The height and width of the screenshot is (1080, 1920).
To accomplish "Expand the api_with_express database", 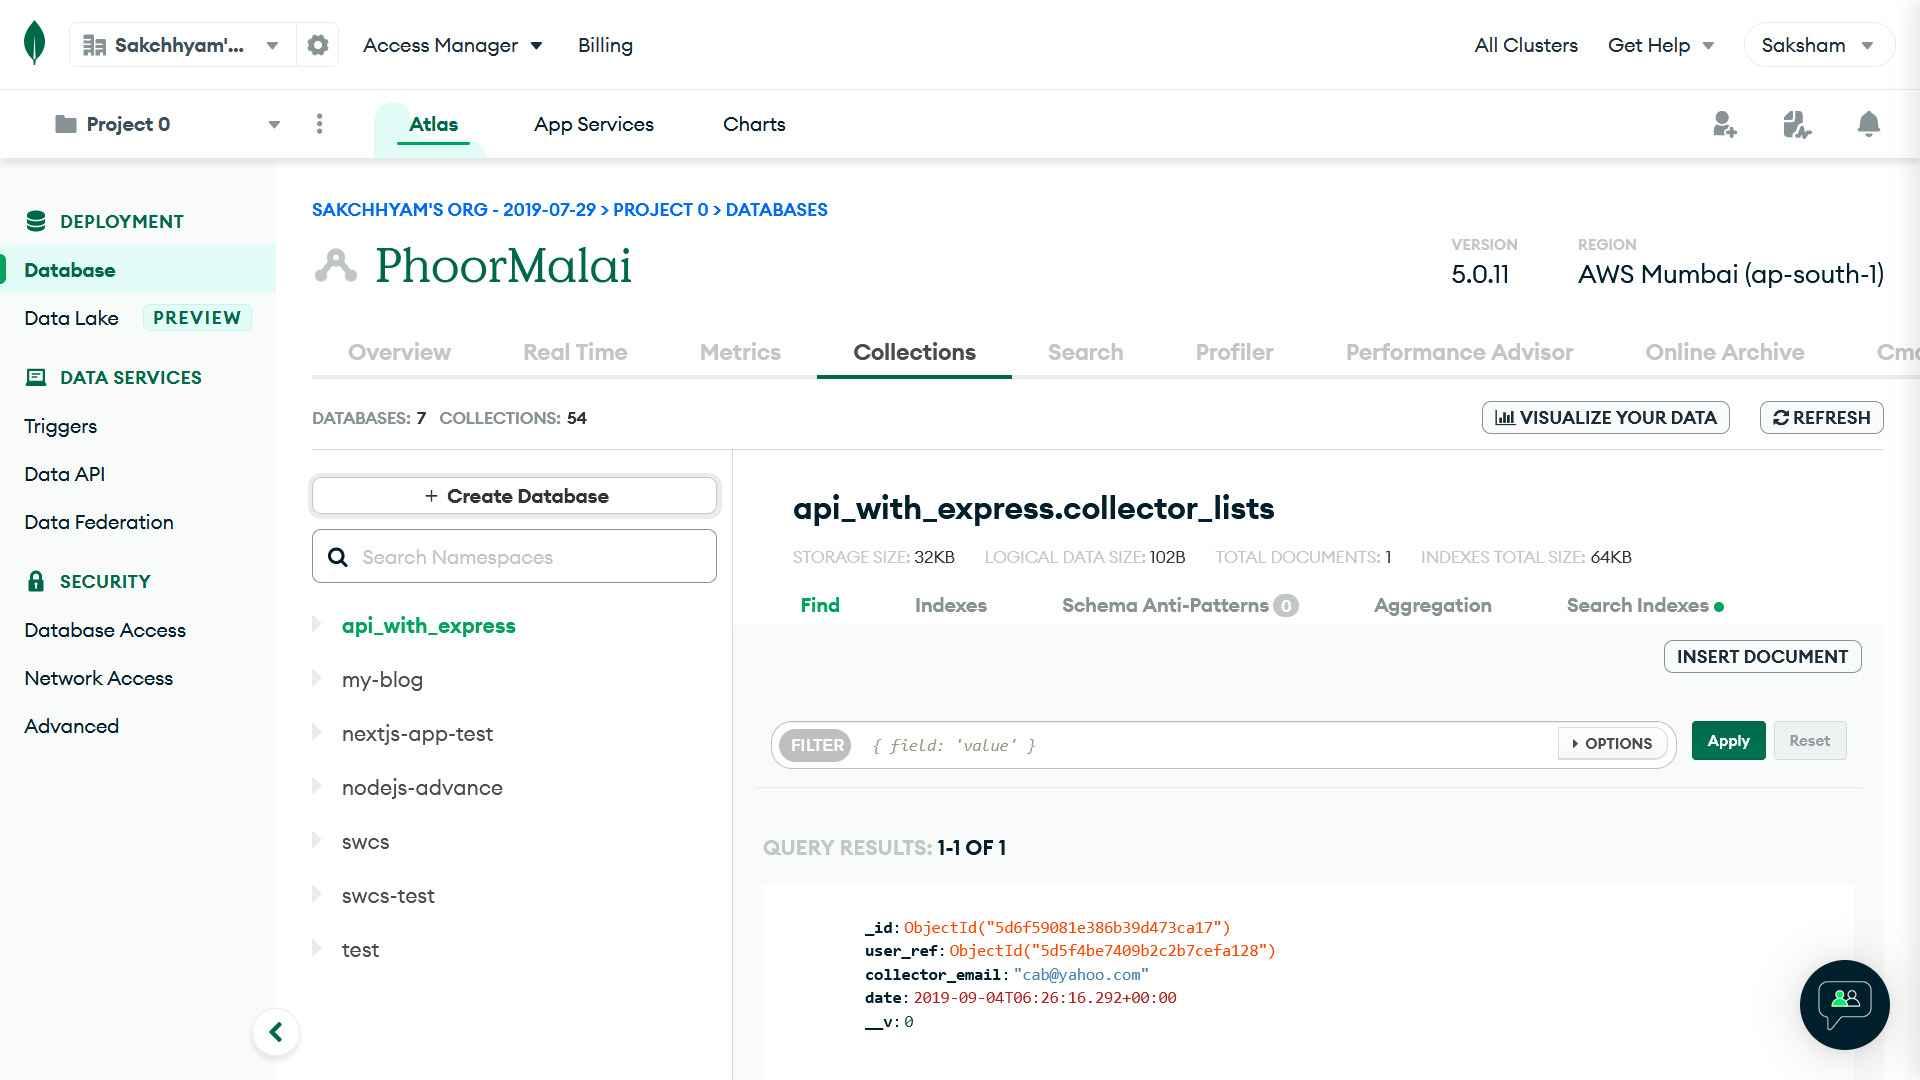I will [317, 625].
